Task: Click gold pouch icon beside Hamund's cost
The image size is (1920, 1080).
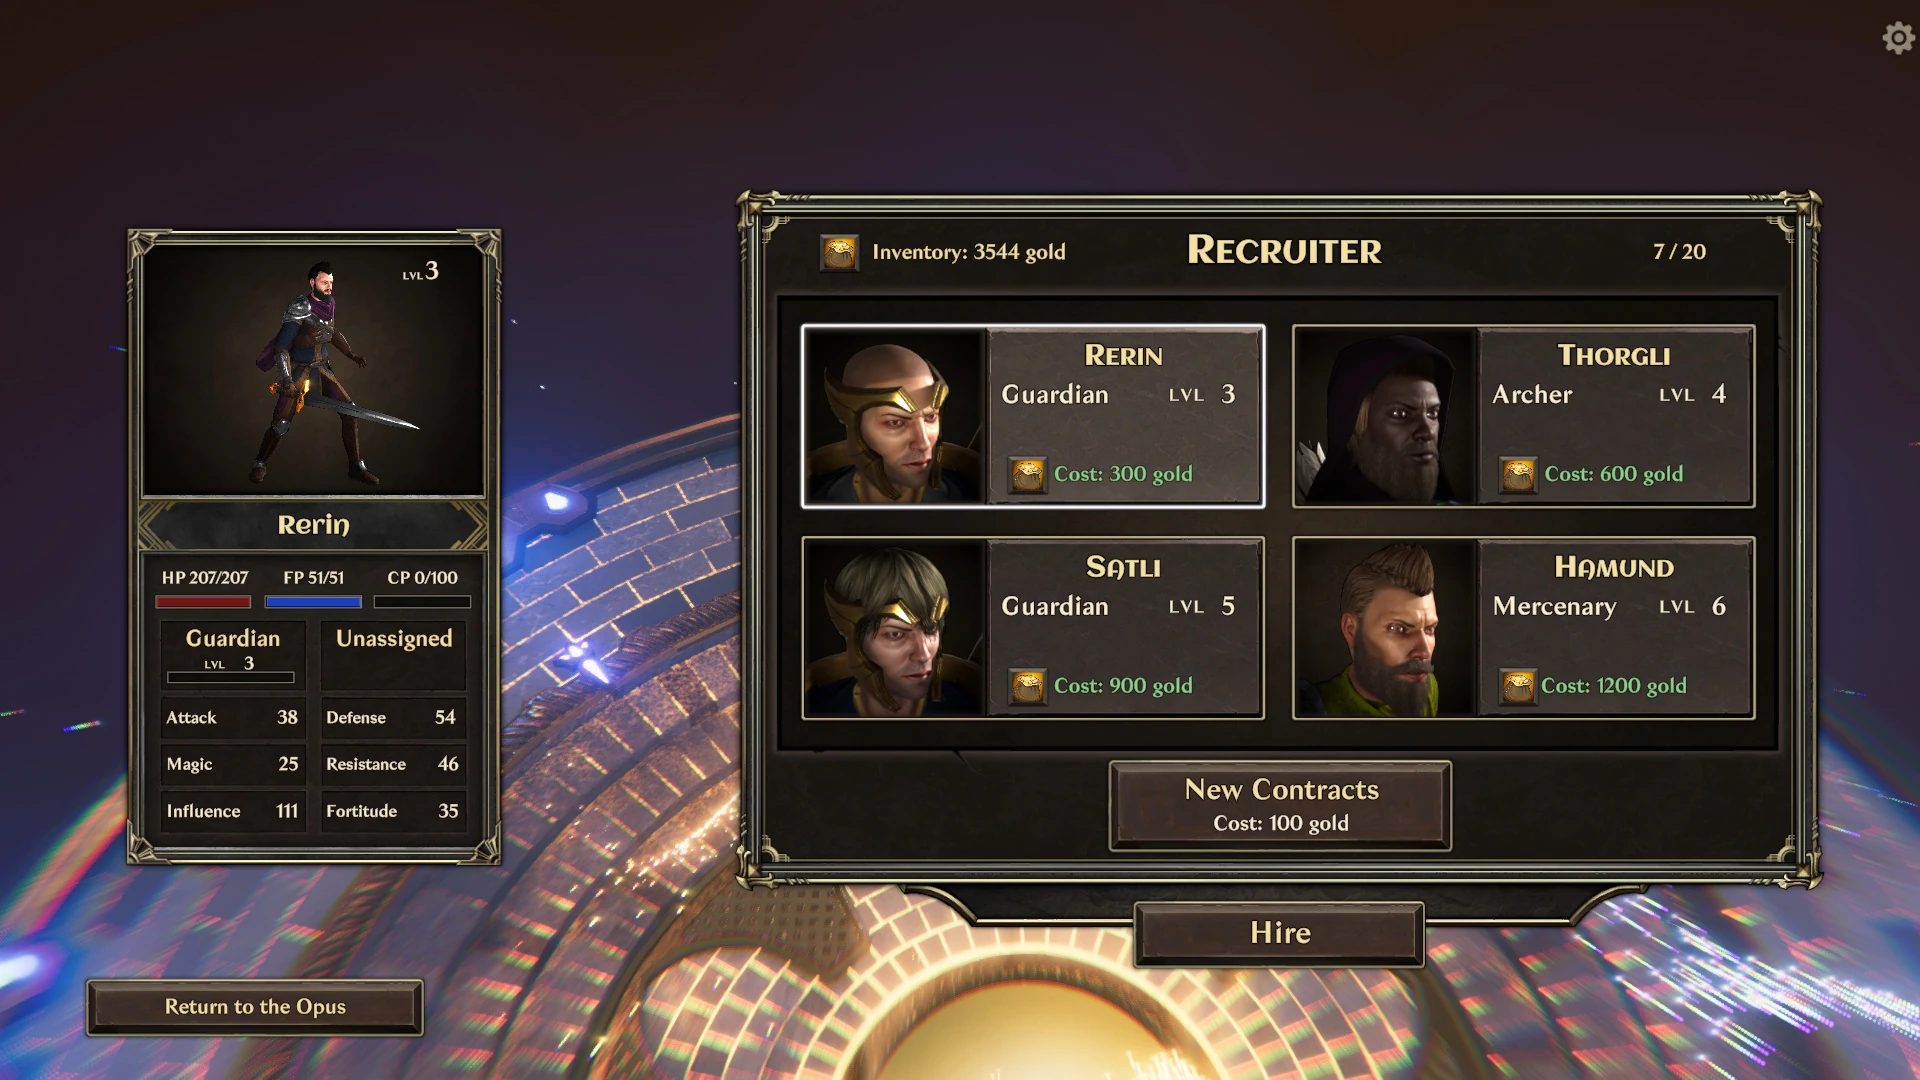Action: (1518, 687)
